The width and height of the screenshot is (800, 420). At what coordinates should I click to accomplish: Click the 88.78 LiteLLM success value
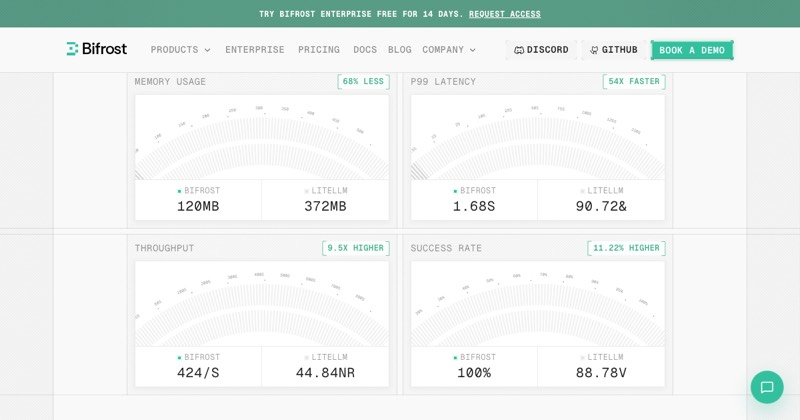601,373
